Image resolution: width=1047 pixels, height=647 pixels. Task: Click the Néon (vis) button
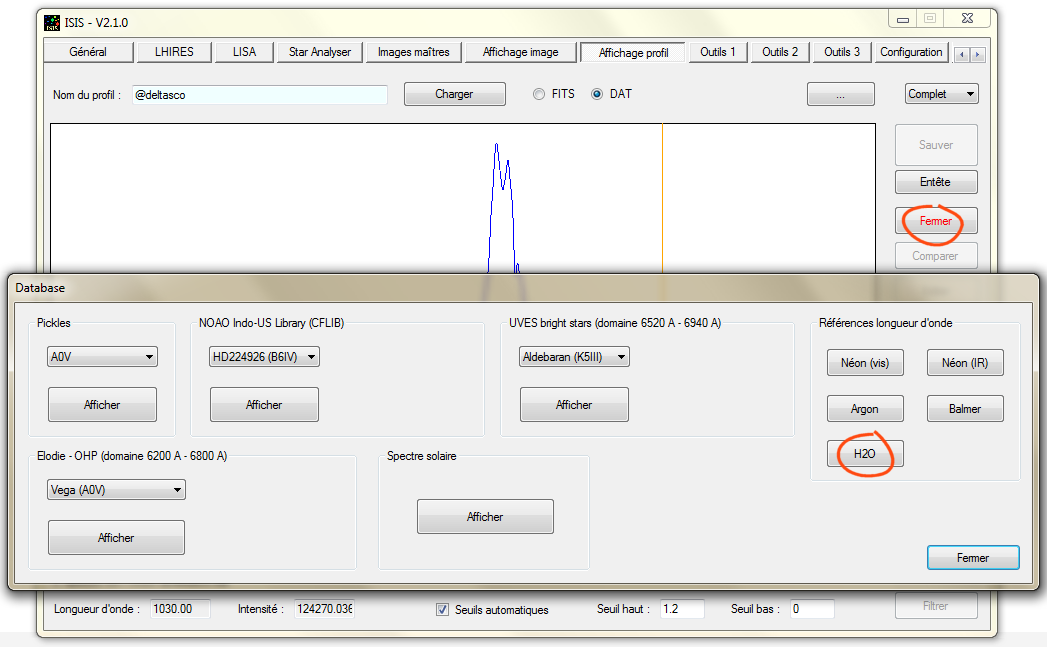(x=865, y=363)
